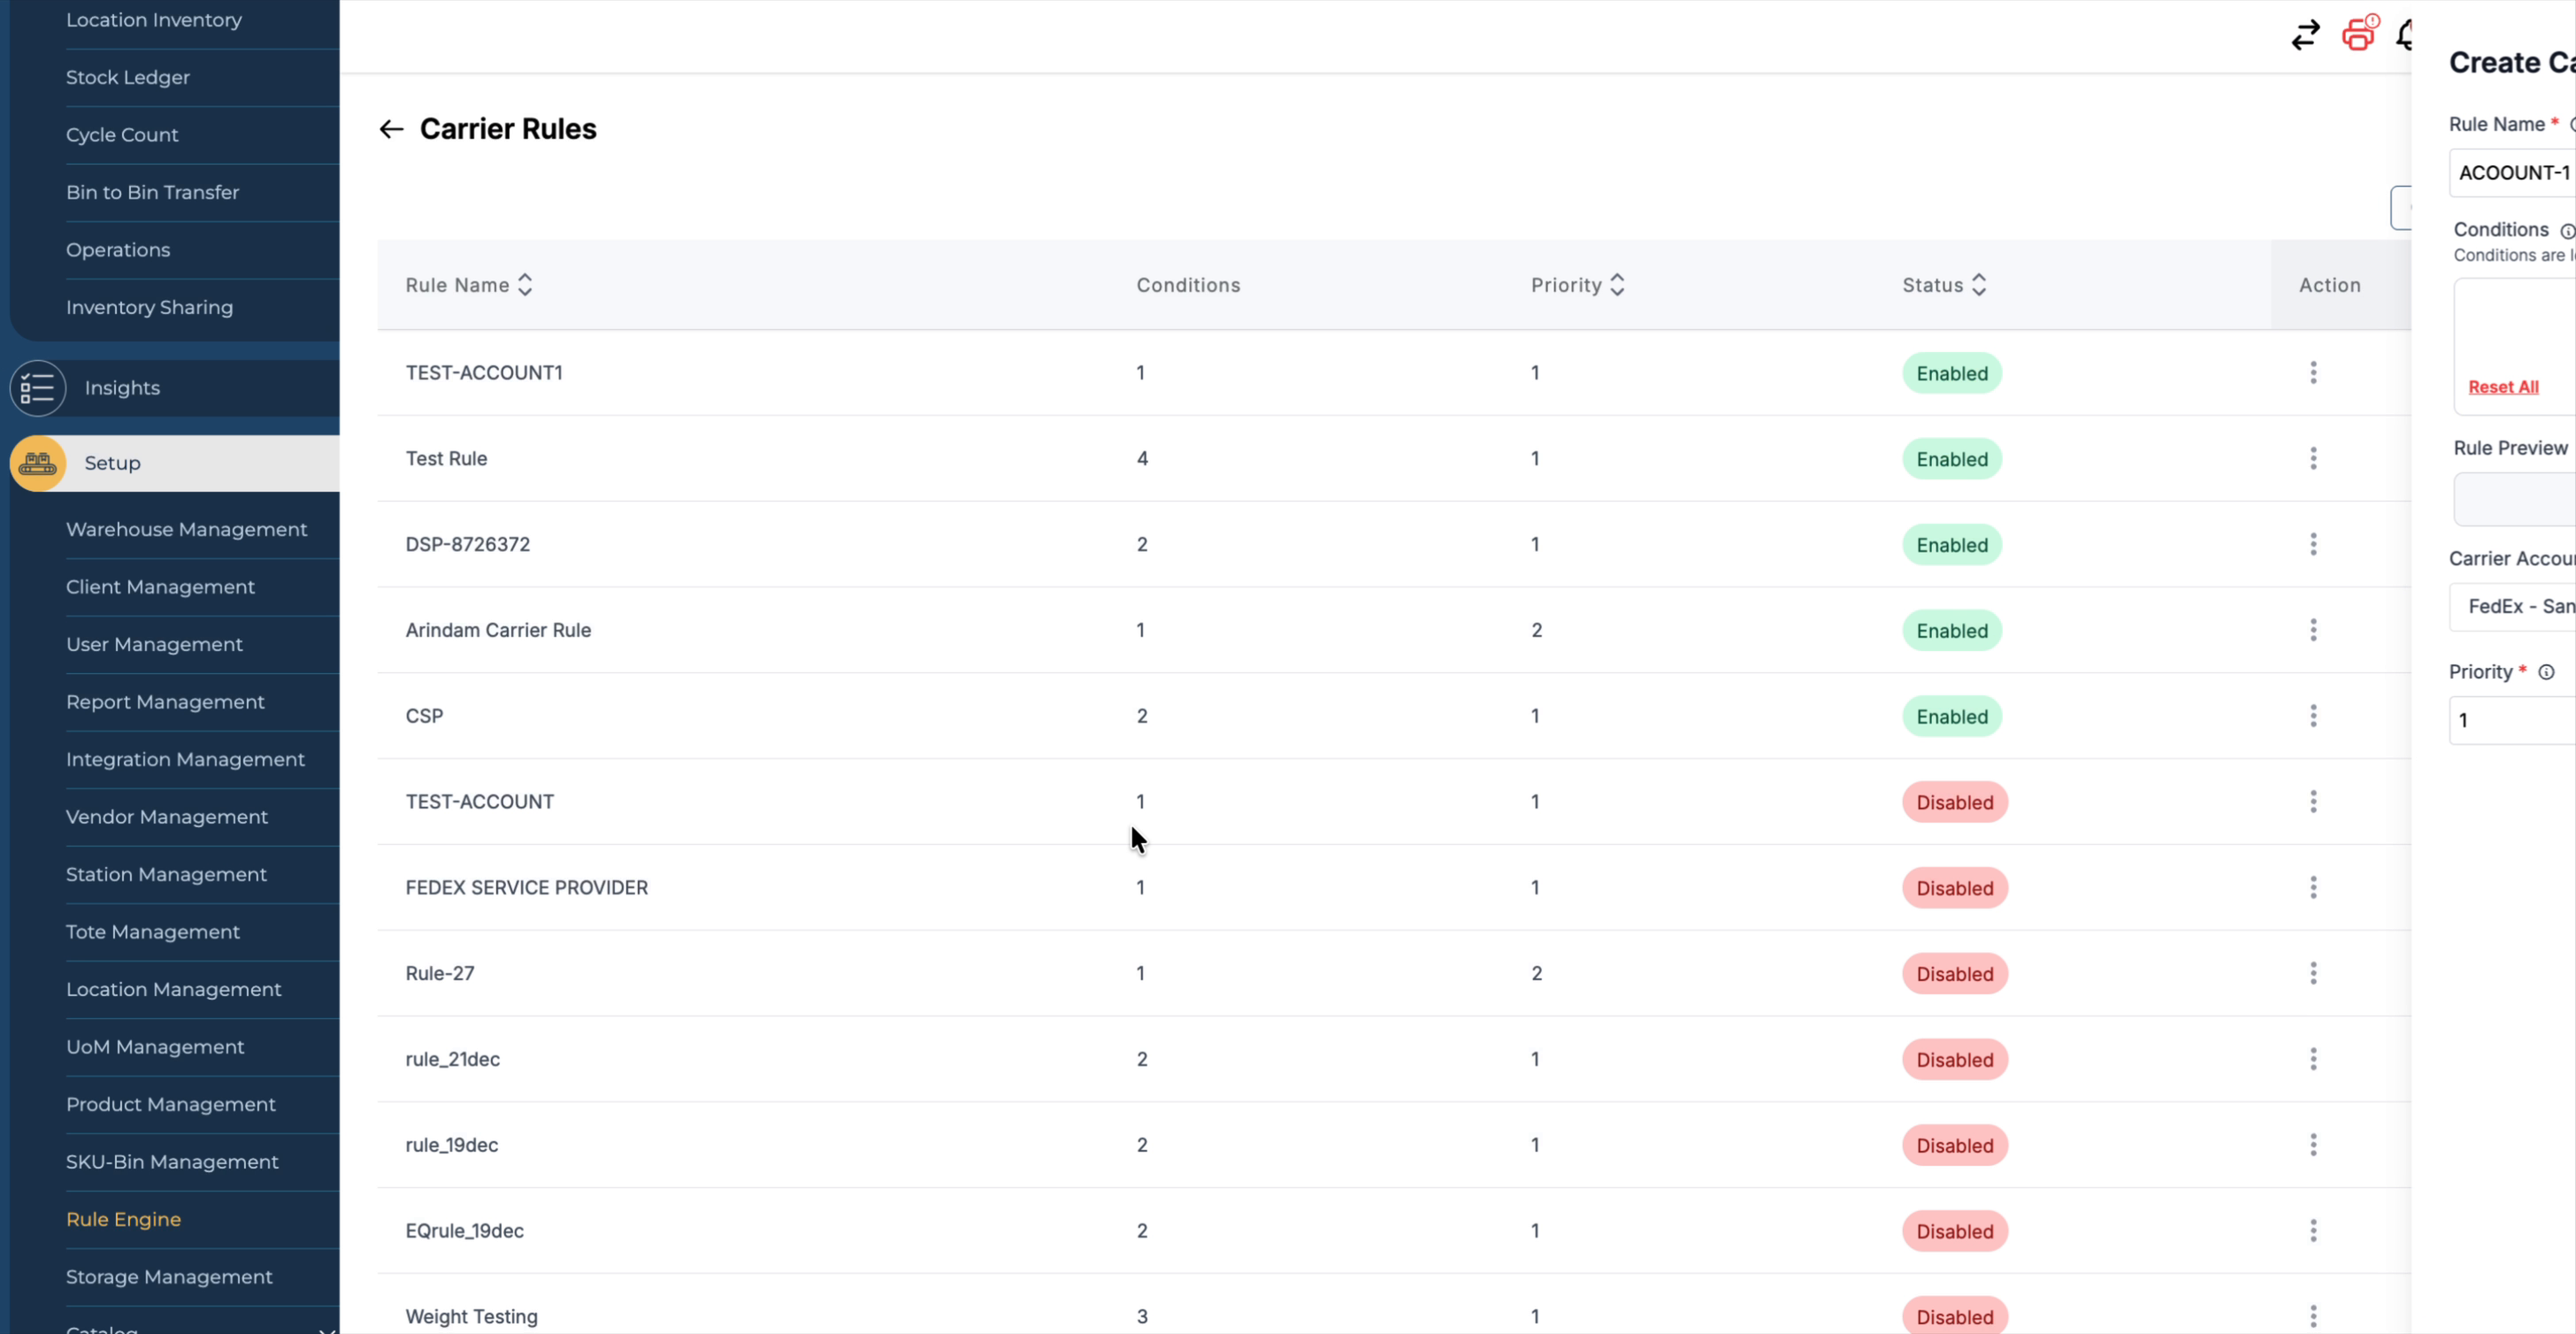The height and width of the screenshot is (1334, 2576).
Task: Open Operations in the sidebar
Action: pos(118,250)
